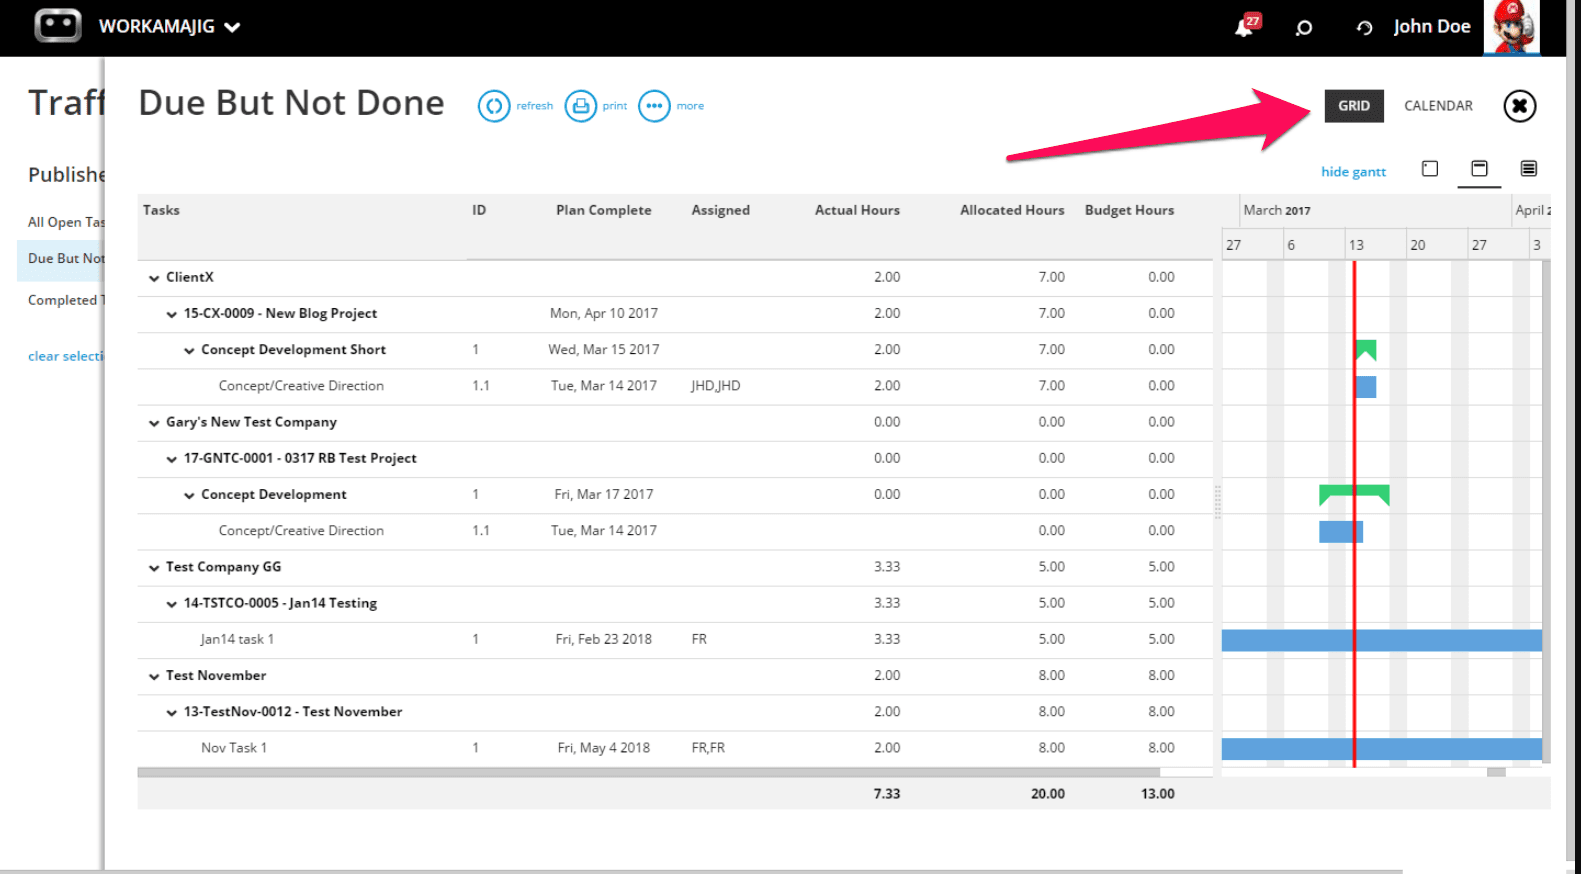
Task: Click the print icon
Action: click(x=580, y=106)
